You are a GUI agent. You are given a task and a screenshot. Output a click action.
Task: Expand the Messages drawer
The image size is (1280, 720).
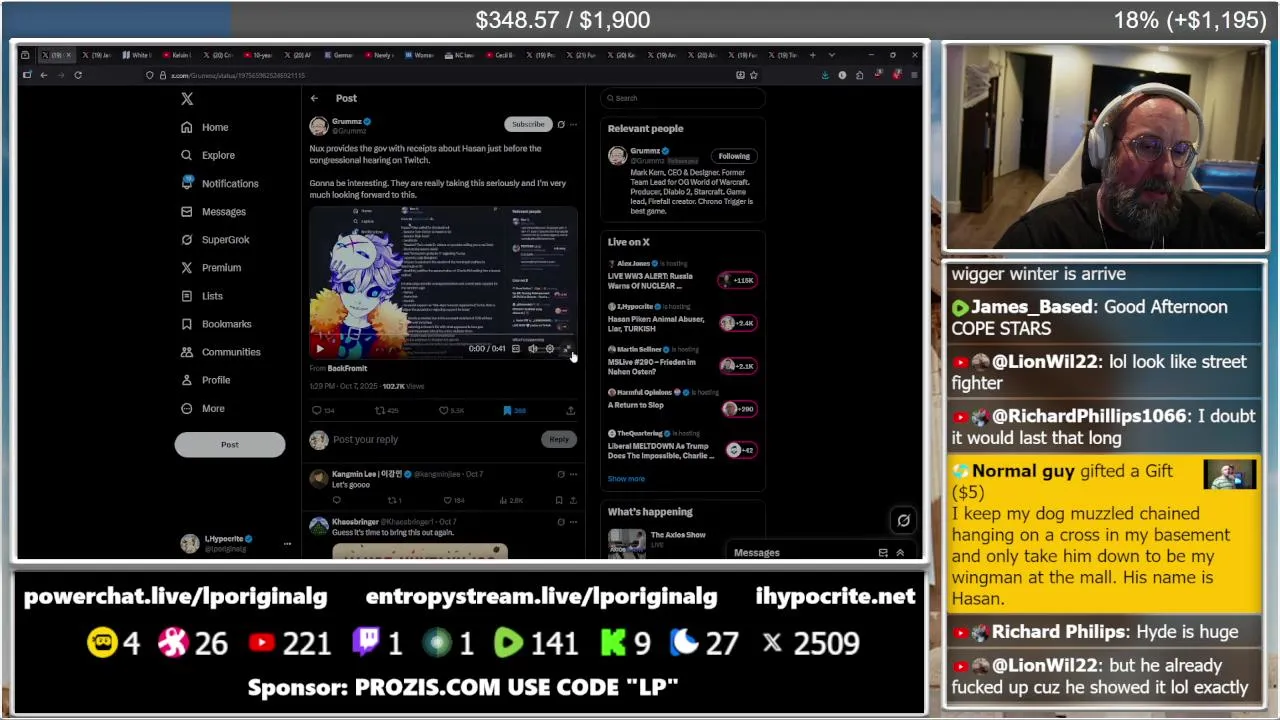(x=900, y=553)
